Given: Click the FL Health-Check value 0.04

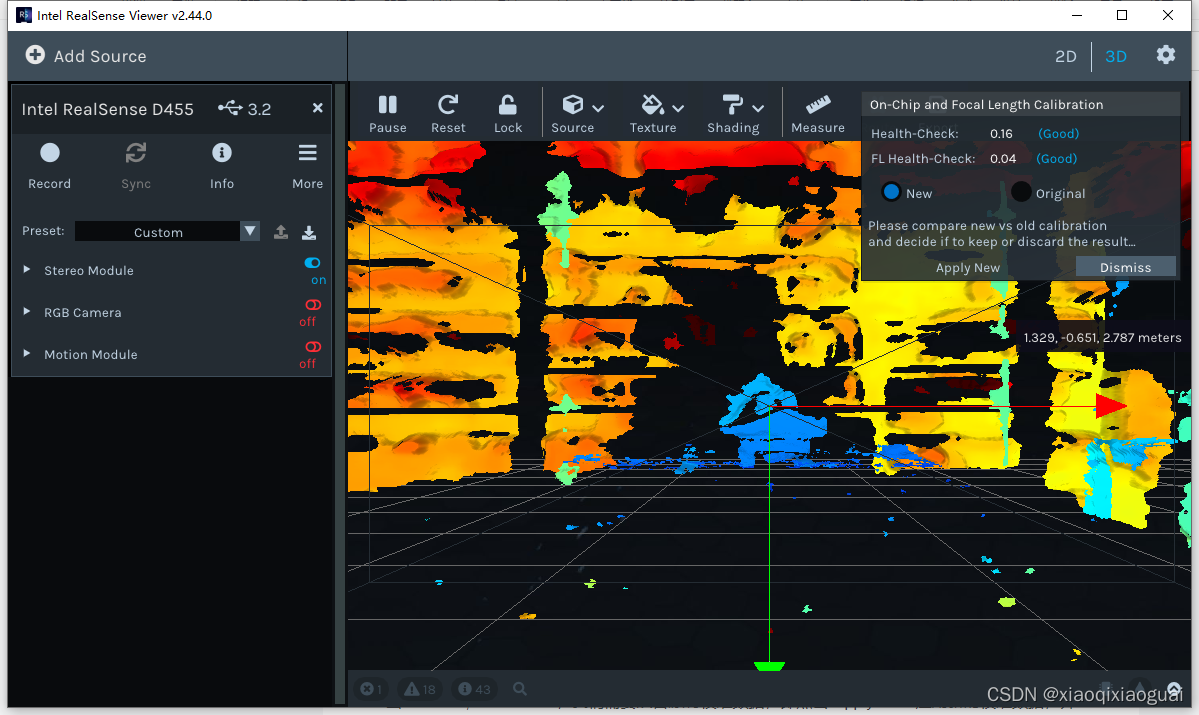Looking at the screenshot, I should click(x=1002, y=158).
